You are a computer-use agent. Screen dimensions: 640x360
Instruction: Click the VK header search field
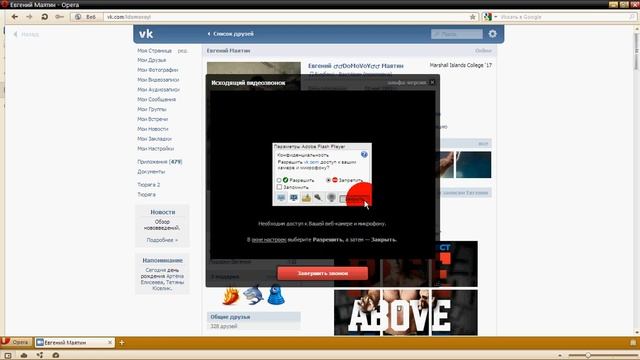coord(457,34)
